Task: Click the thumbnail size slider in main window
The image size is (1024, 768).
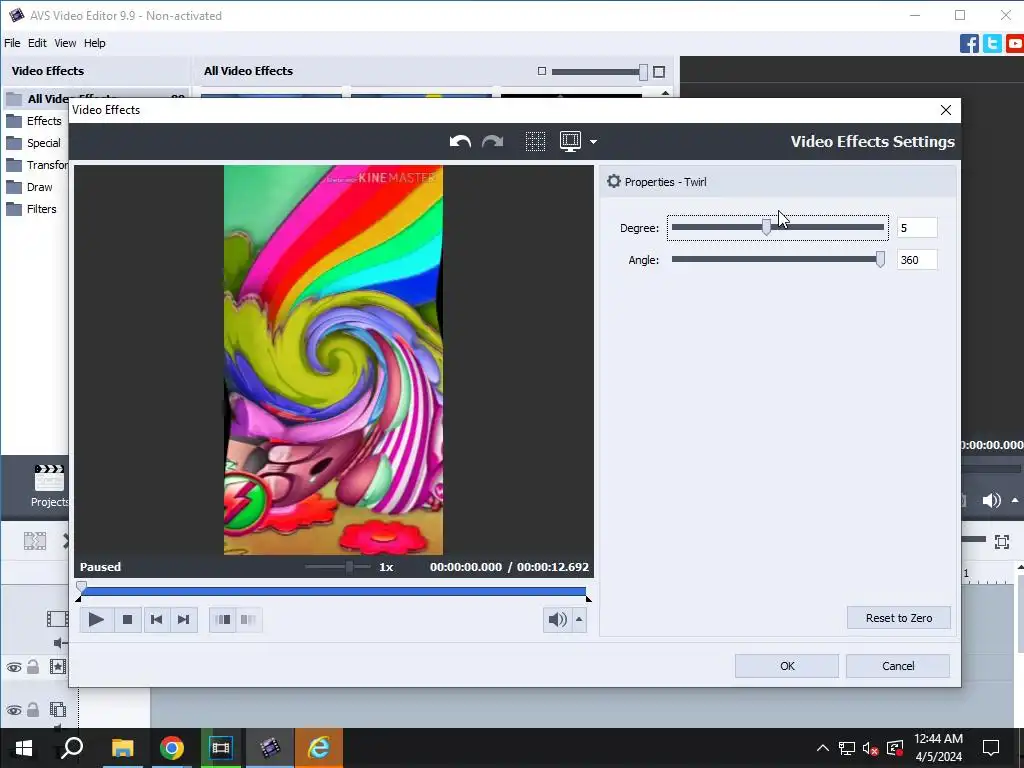Action: 598,72
